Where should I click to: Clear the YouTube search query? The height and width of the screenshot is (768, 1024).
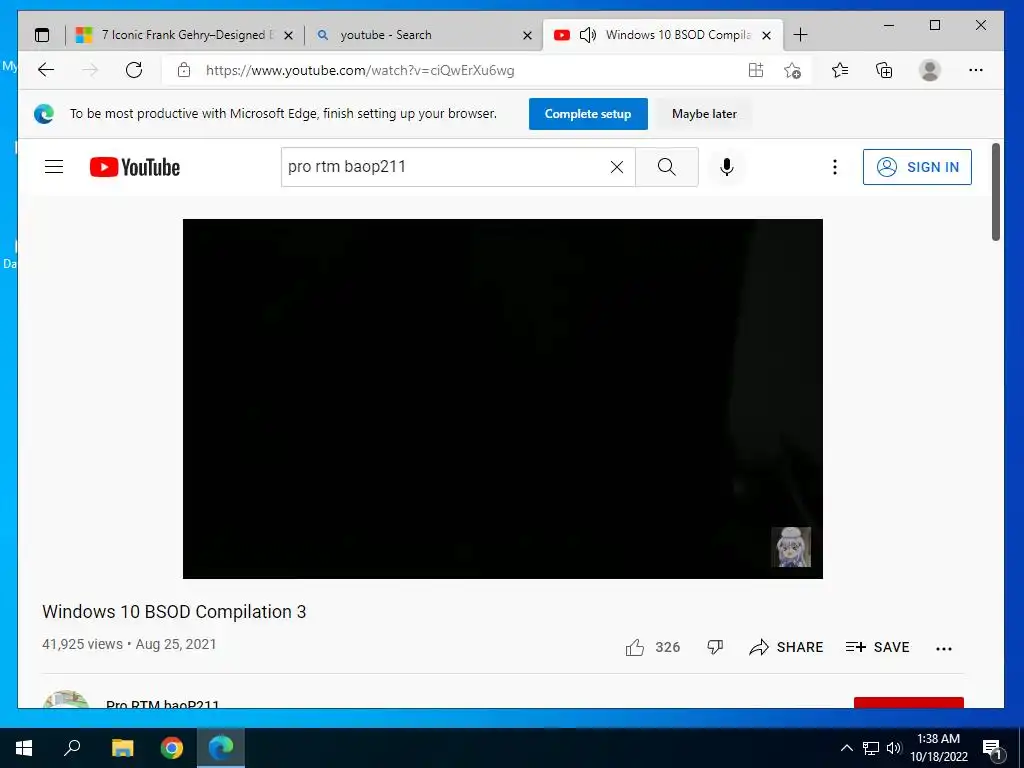616,167
